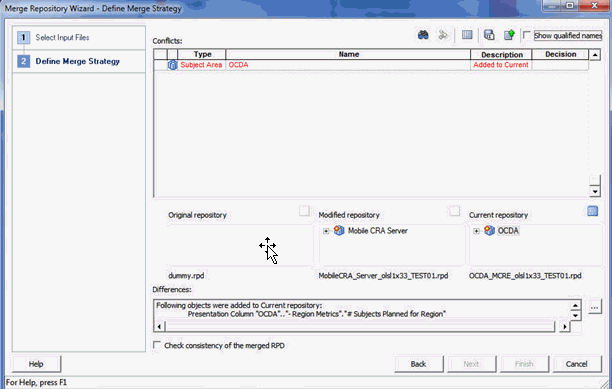Viewport: 612px width, 389px height.
Task: Click the Current repository label
Action: coord(498,215)
